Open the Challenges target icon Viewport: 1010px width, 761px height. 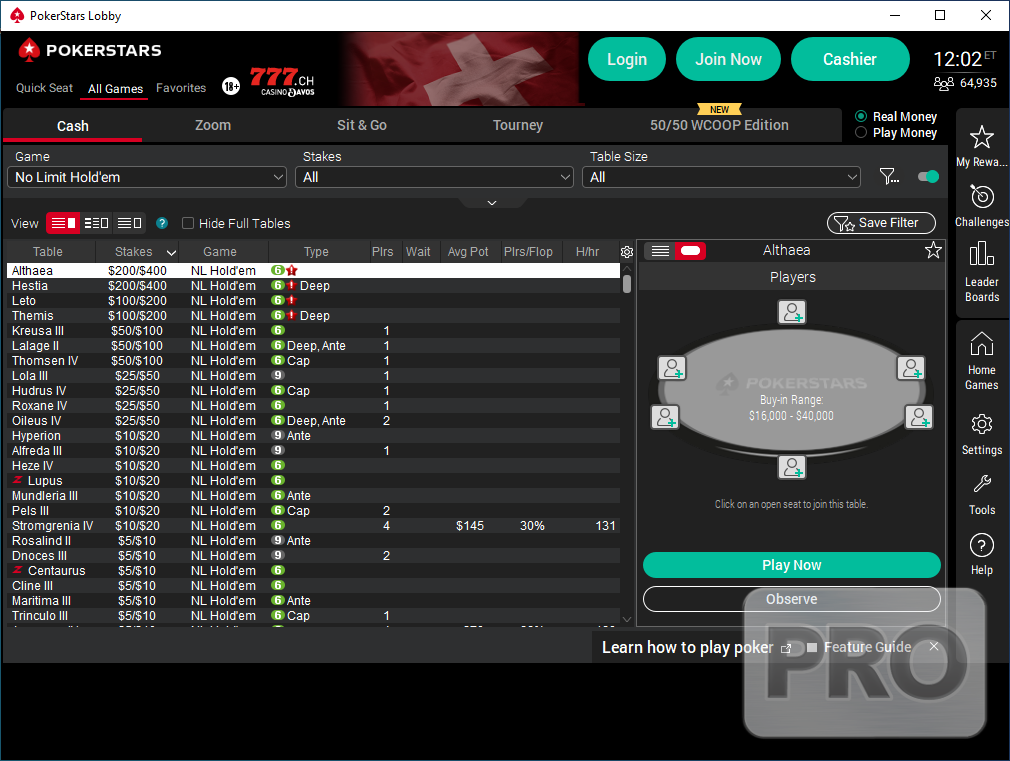[x=981, y=197]
